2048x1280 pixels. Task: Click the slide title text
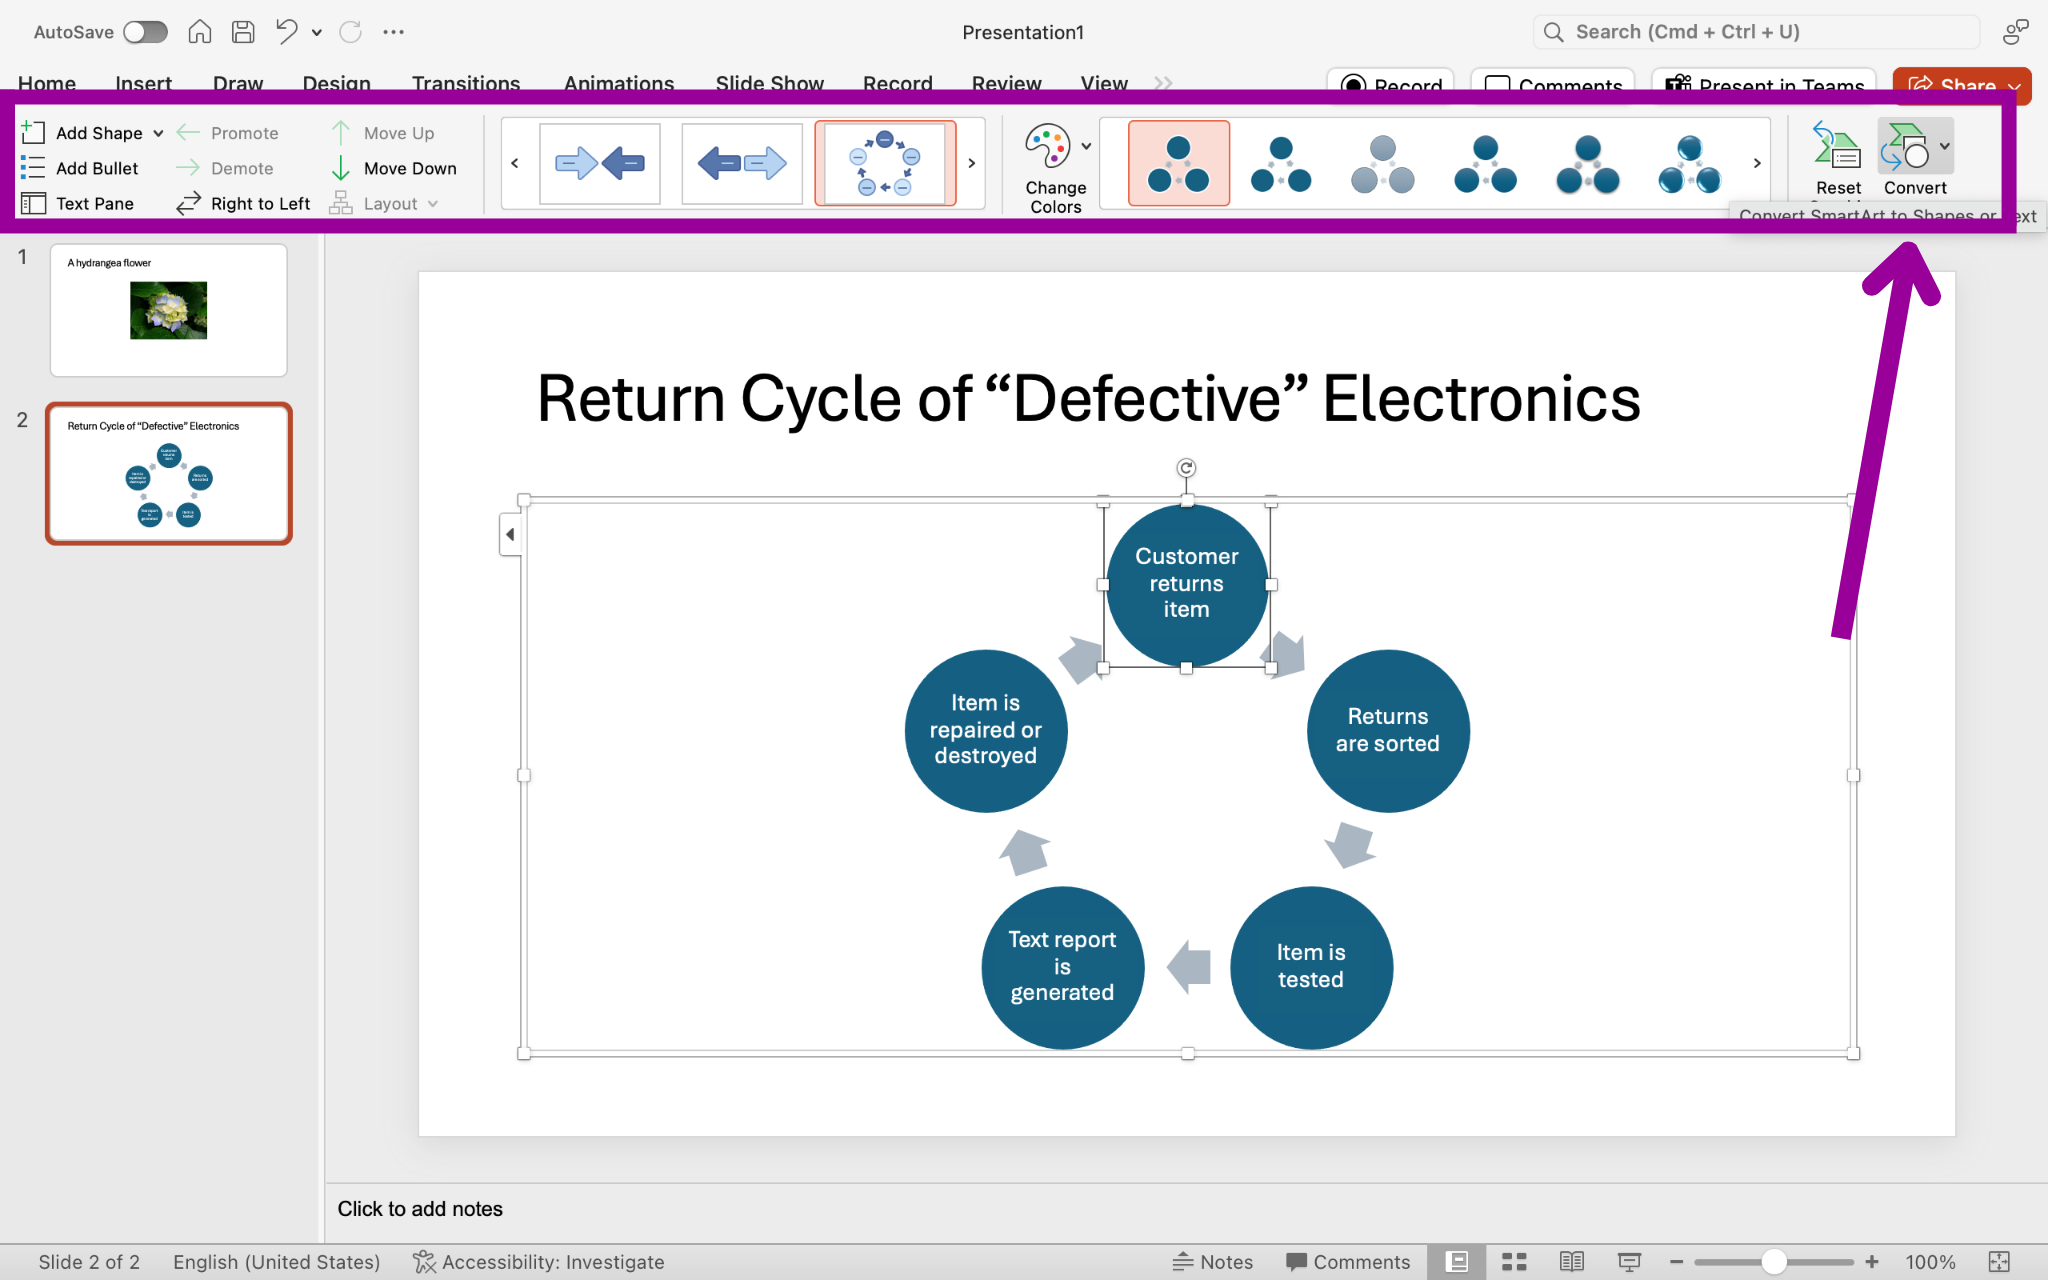click(1088, 398)
